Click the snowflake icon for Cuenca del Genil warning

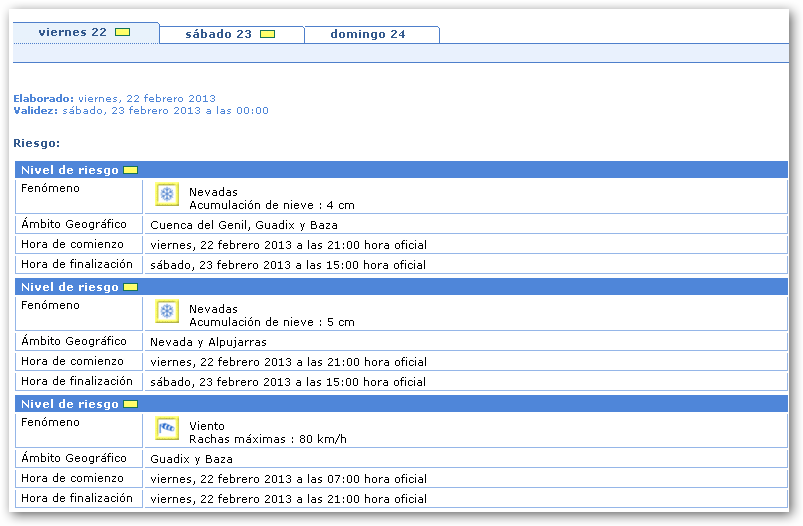click(x=167, y=194)
